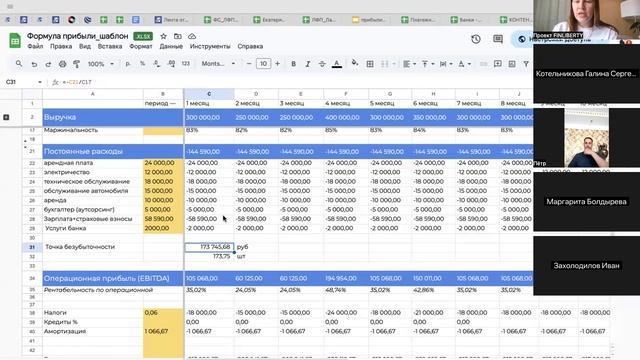Select Маргарита Болдырева participant tile
Screen dimensions: 640x360
point(587,202)
